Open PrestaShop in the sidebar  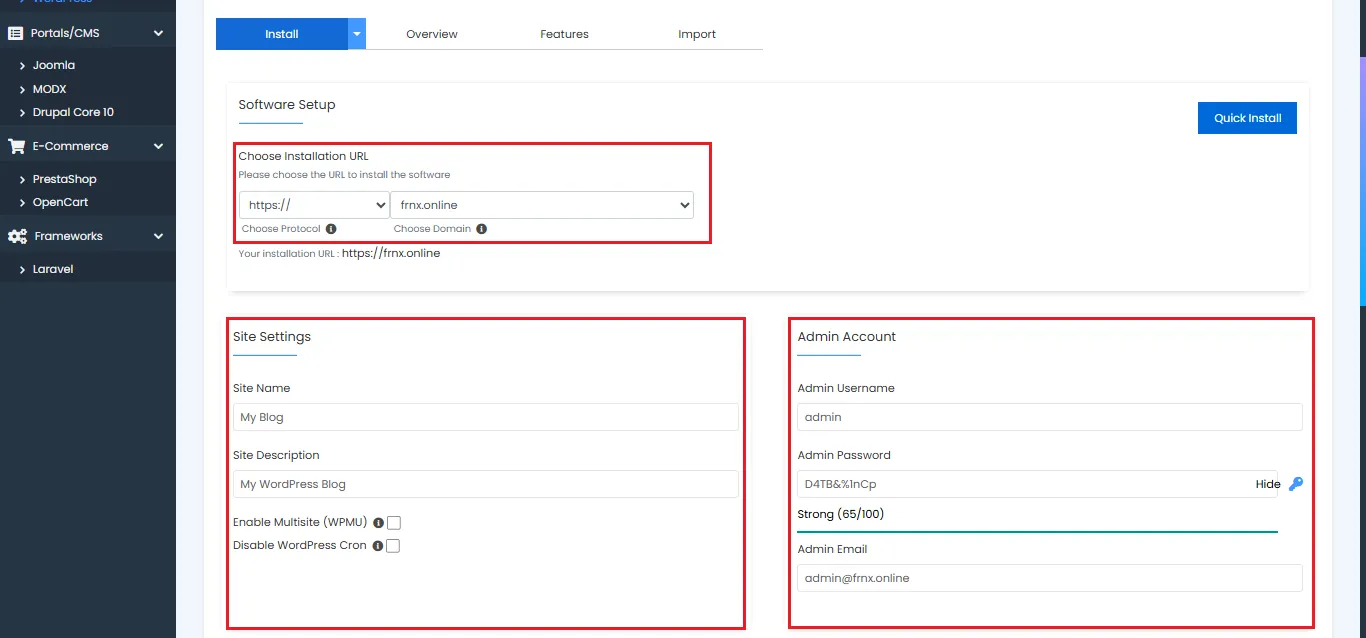click(x=64, y=179)
